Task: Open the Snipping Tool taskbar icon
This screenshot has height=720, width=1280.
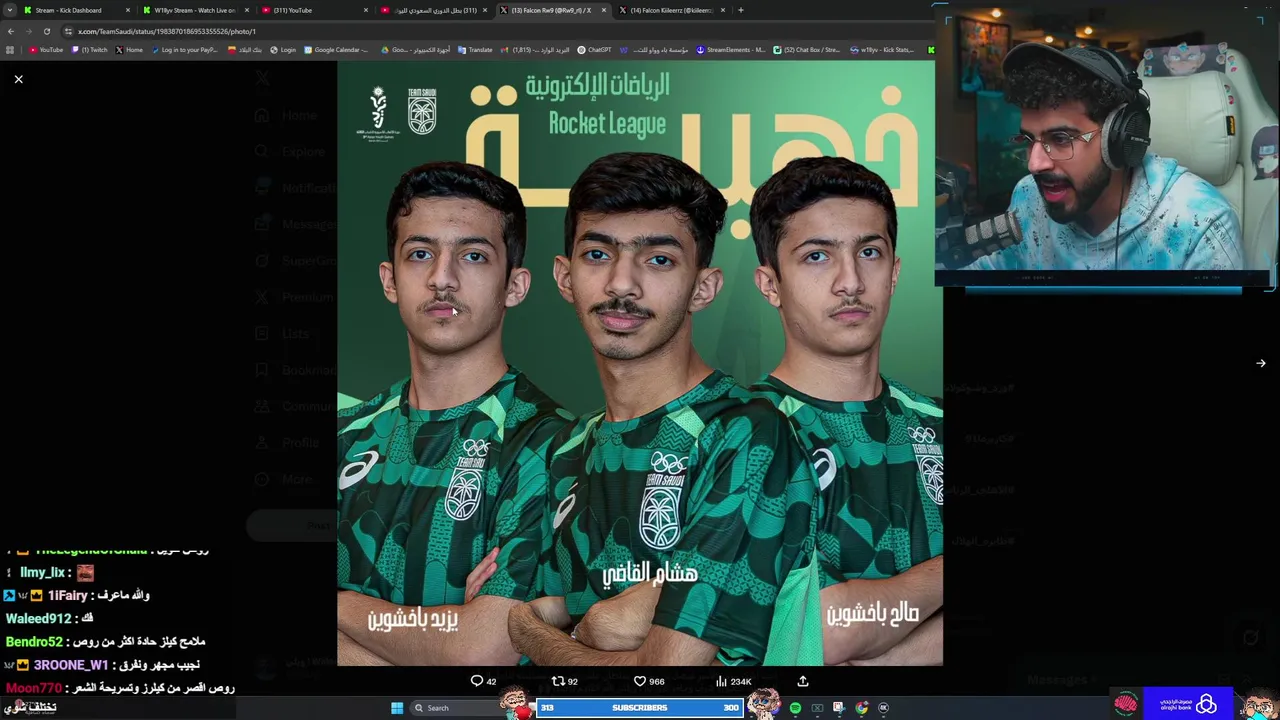Action: [839, 708]
